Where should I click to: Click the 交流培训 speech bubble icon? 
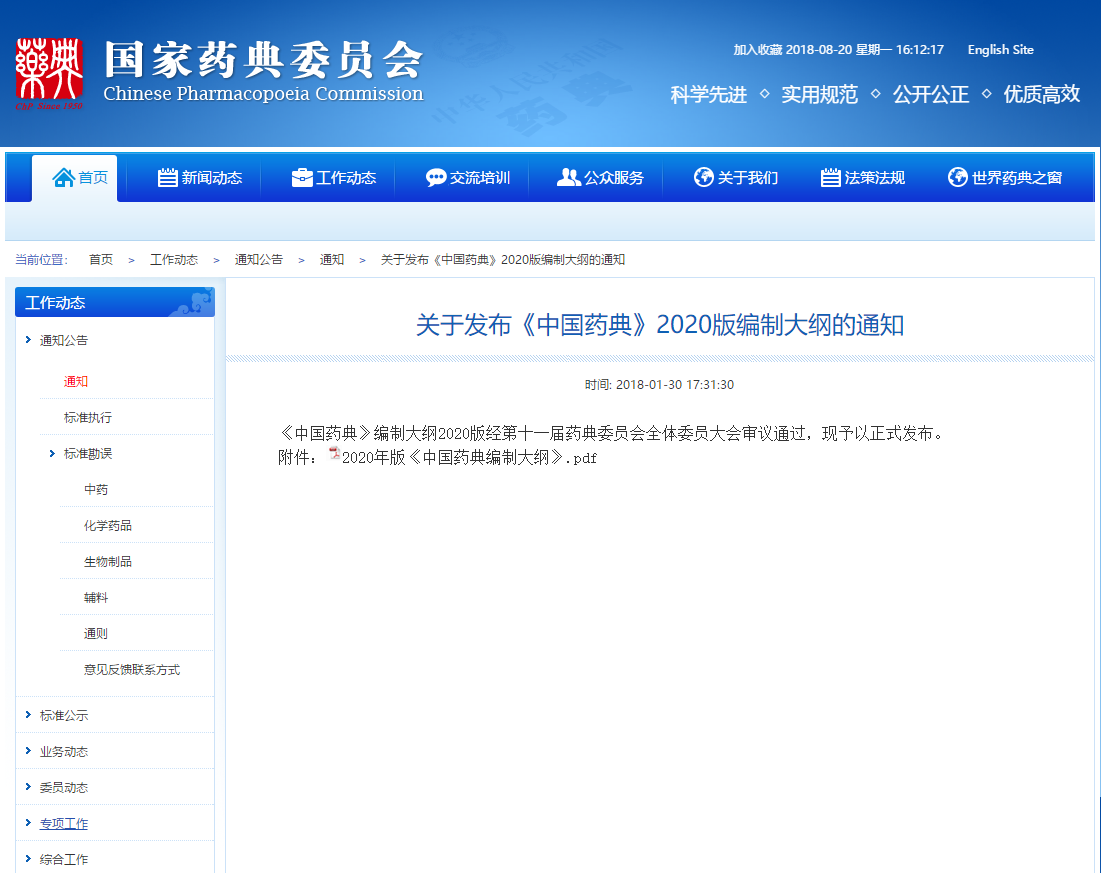coord(436,178)
